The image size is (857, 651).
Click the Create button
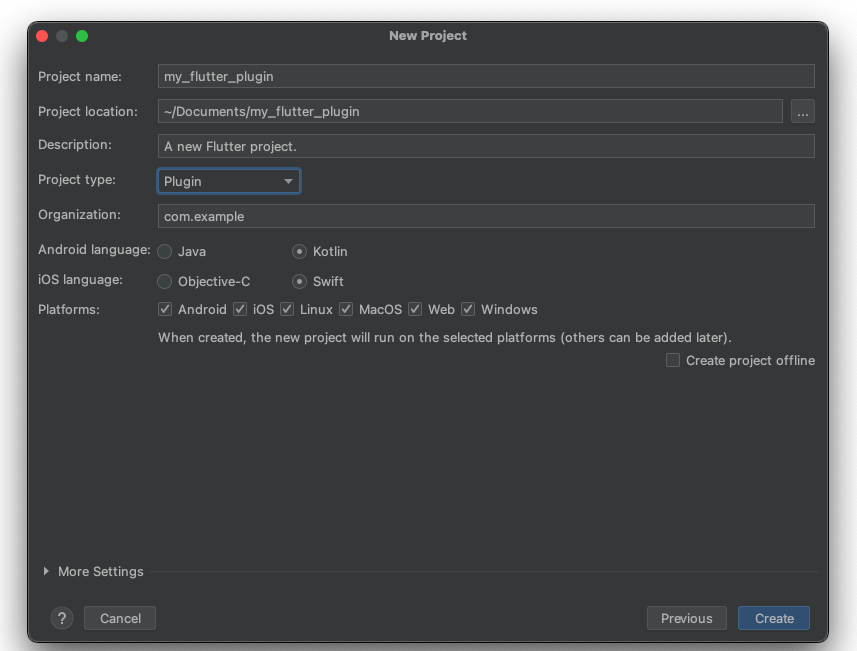tap(774, 618)
